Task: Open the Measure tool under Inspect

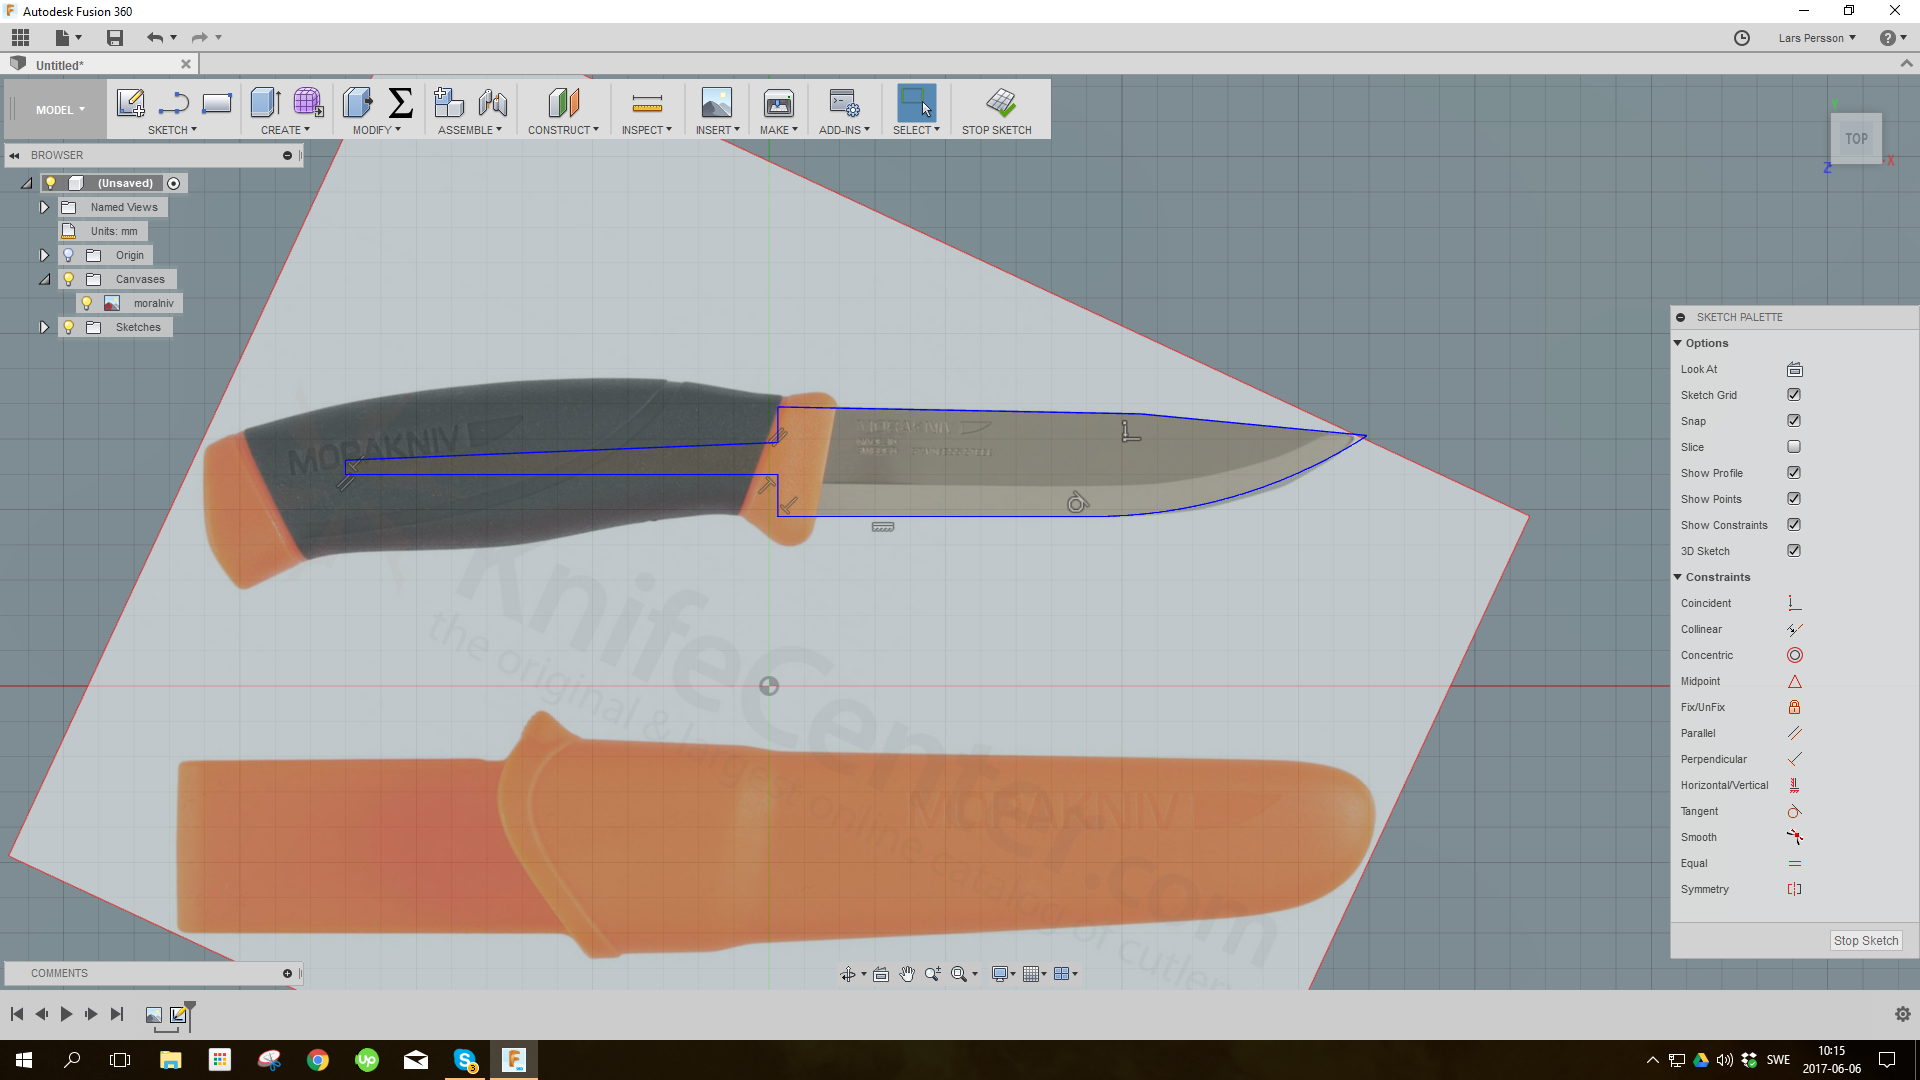Action: point(647,102)
